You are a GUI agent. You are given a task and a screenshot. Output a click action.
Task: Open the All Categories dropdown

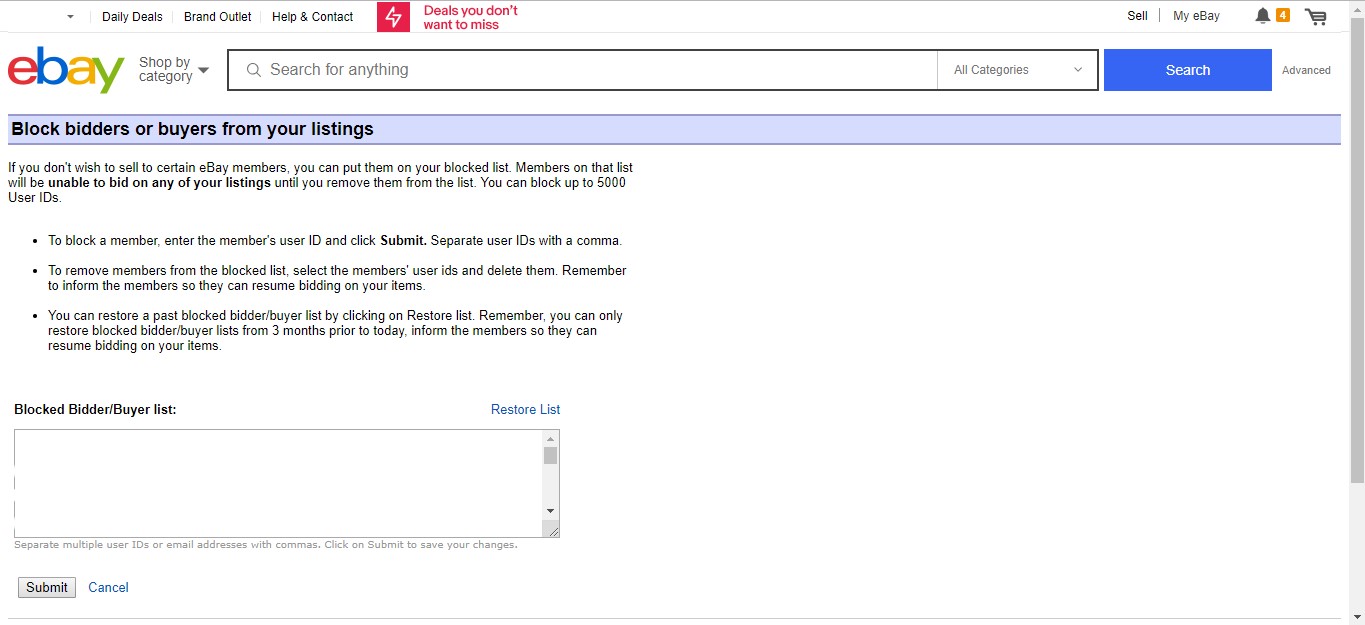pyautogui.click(x=1018, y=70)
